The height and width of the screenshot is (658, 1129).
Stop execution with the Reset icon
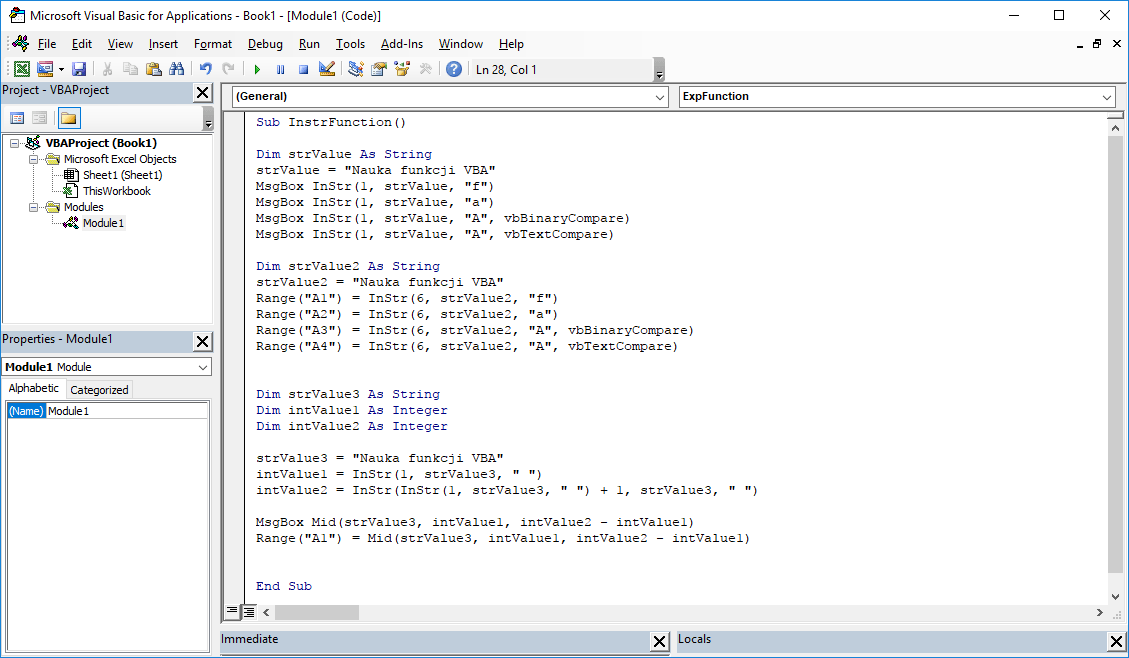tap(302, 68)
